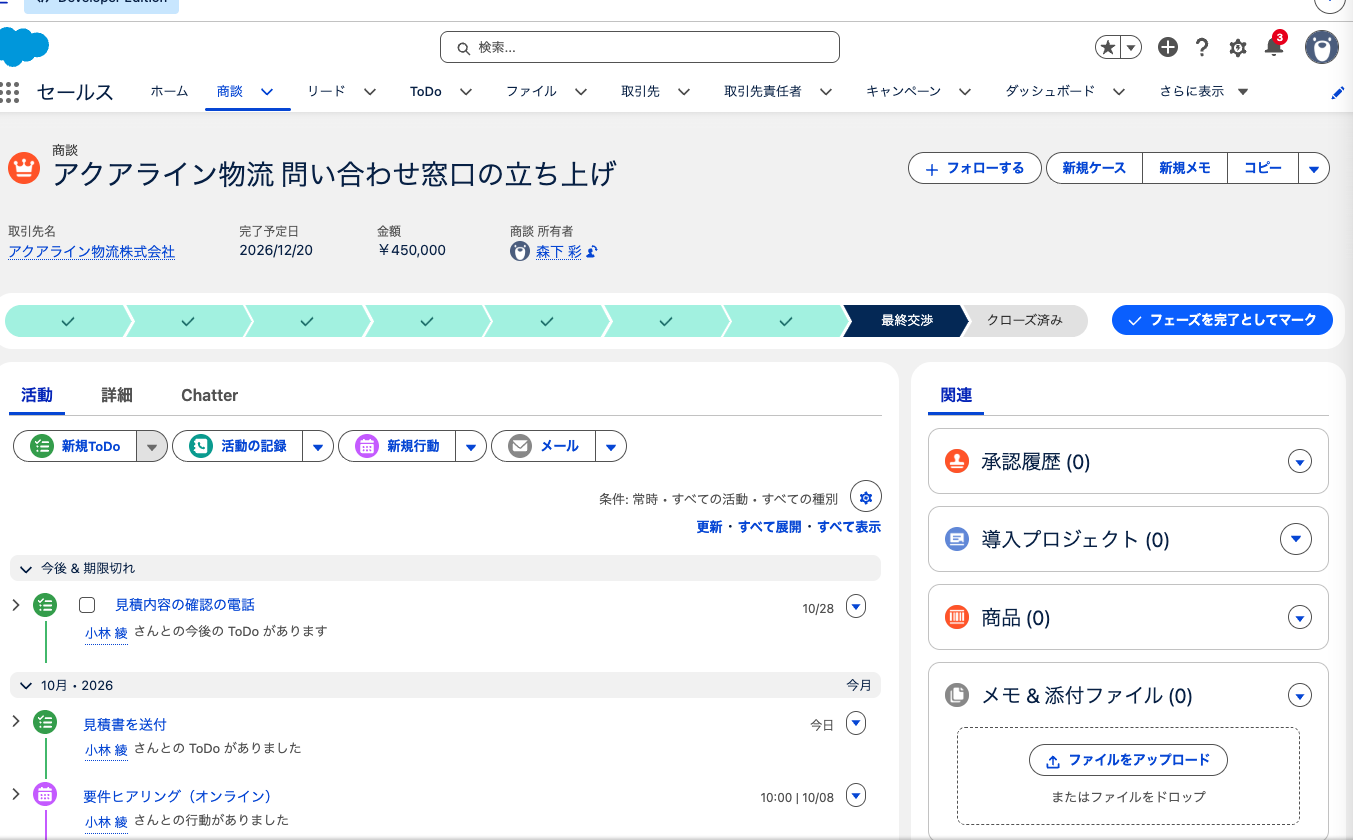
Task: Click すべて展開 in the activity timeline
Action: (769, 526)
